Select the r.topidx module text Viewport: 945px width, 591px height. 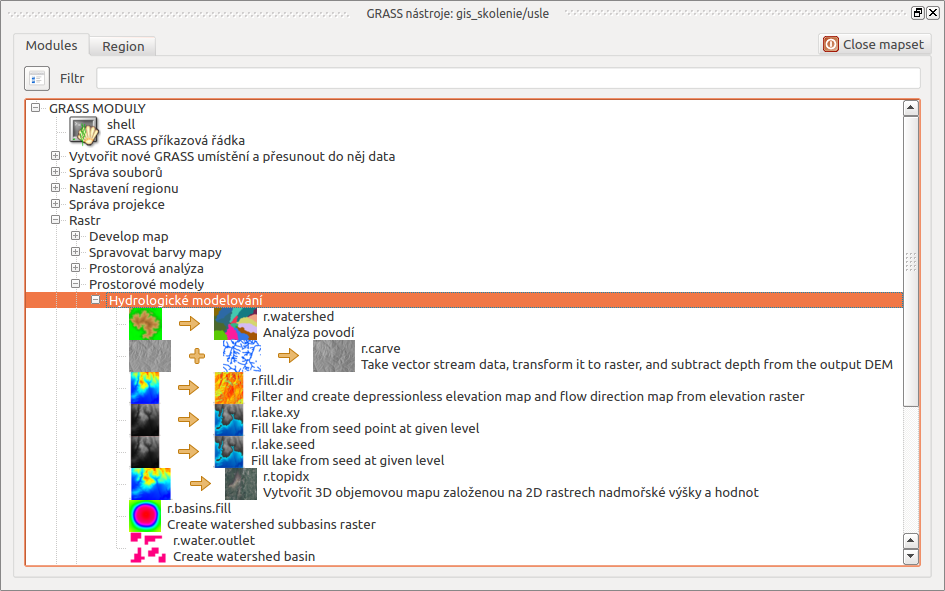[x=286, y=476]
